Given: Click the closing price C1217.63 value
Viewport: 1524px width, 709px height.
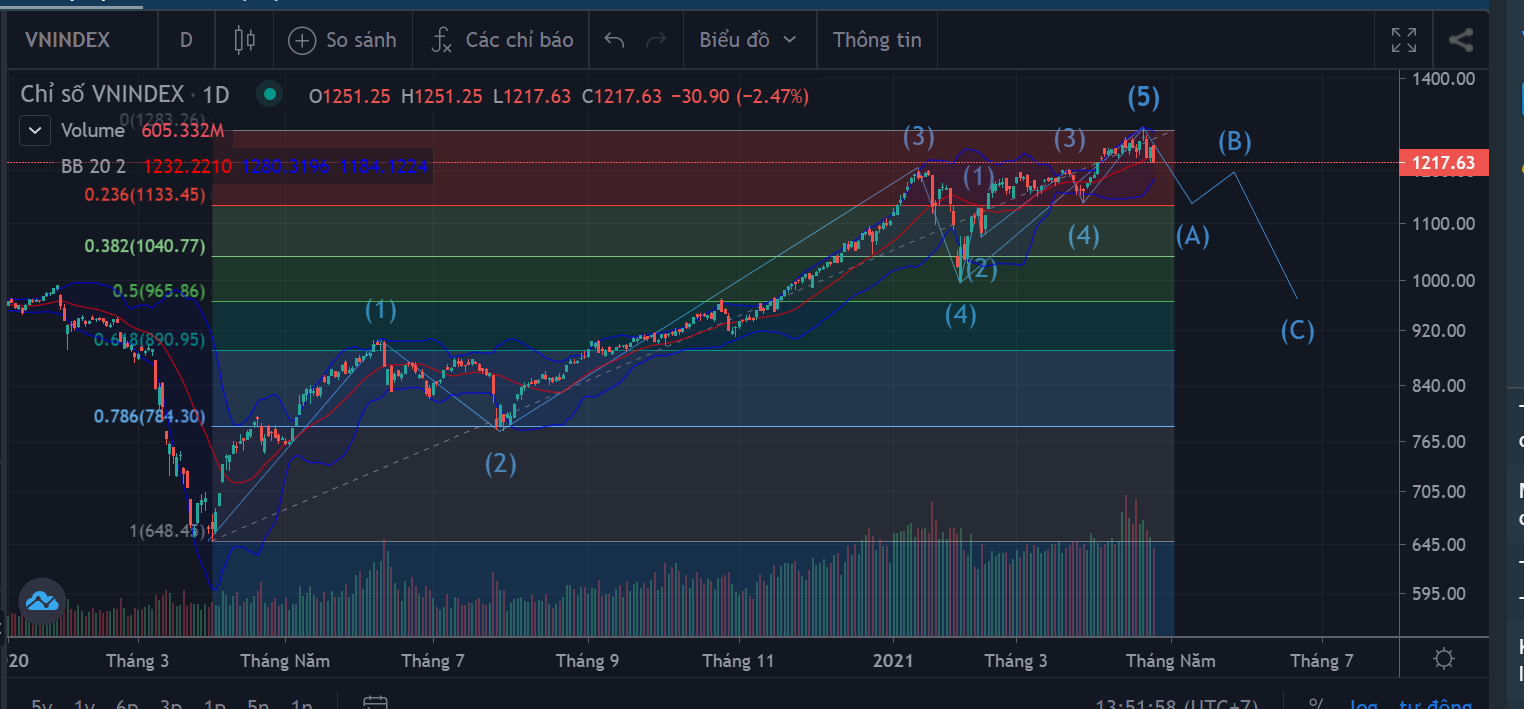Looking at the screenshot, I should coord(622,96).
